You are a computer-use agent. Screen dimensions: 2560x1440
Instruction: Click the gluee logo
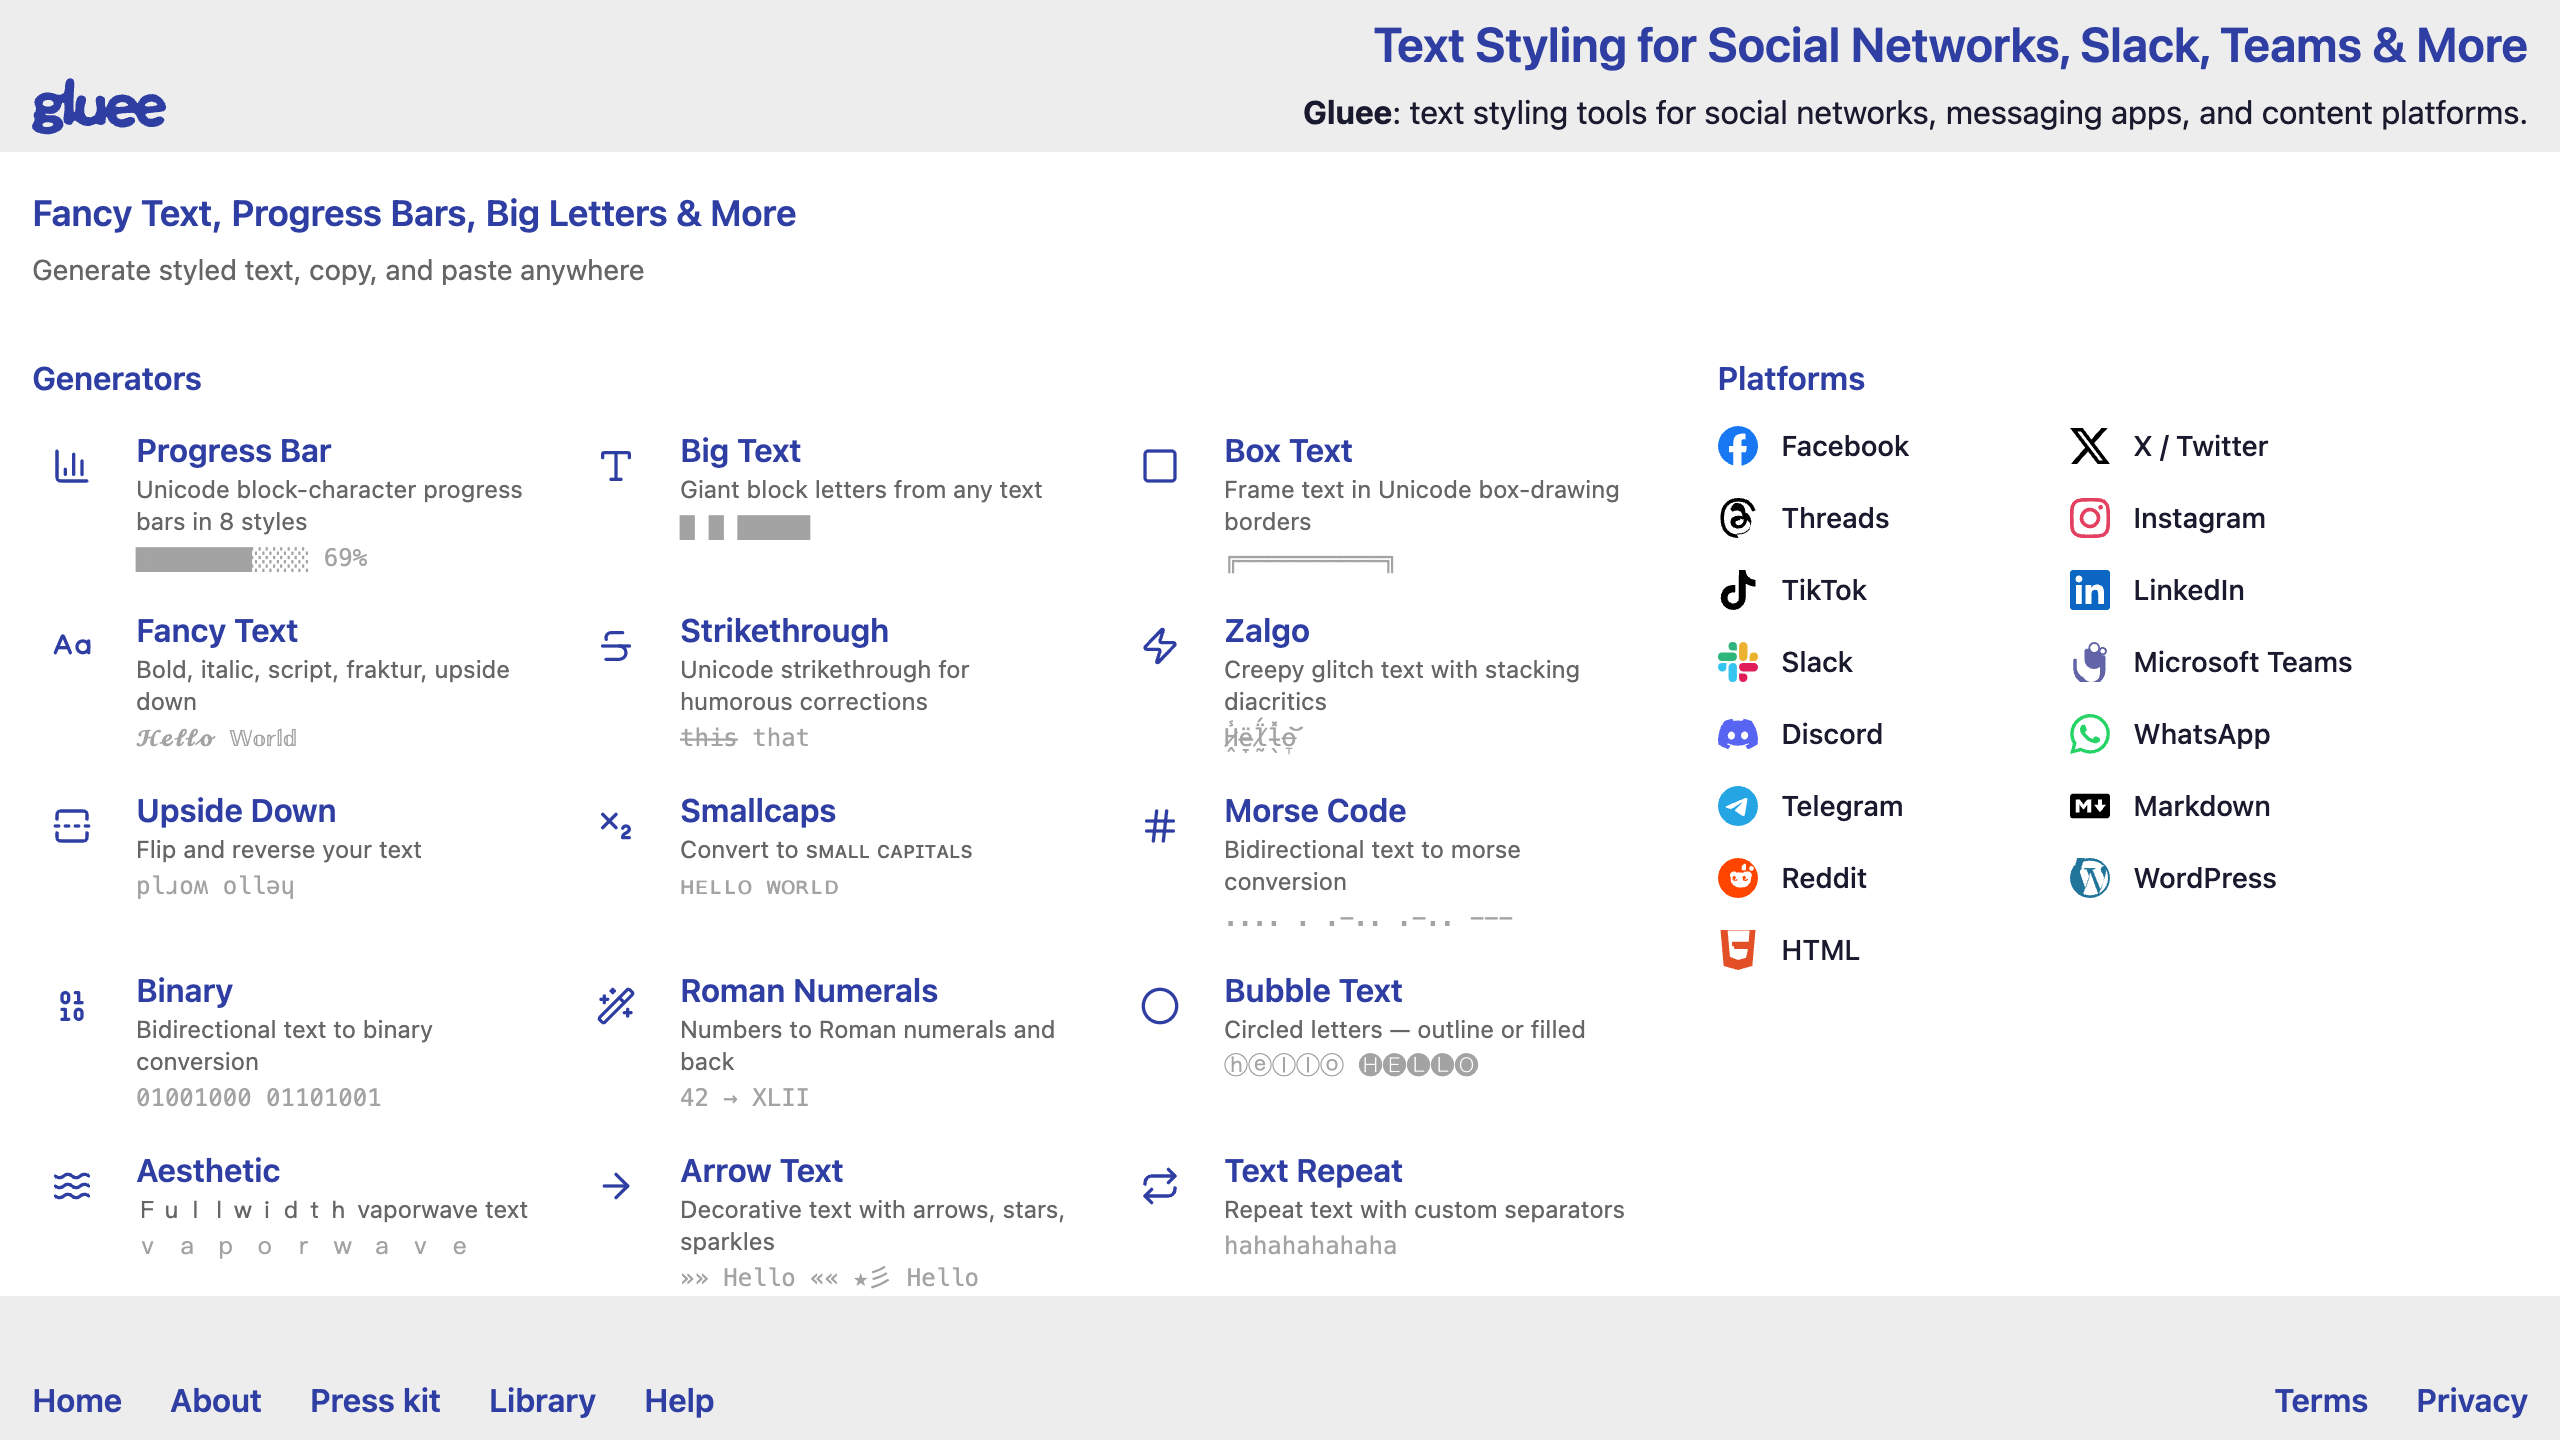coord(99,106)
